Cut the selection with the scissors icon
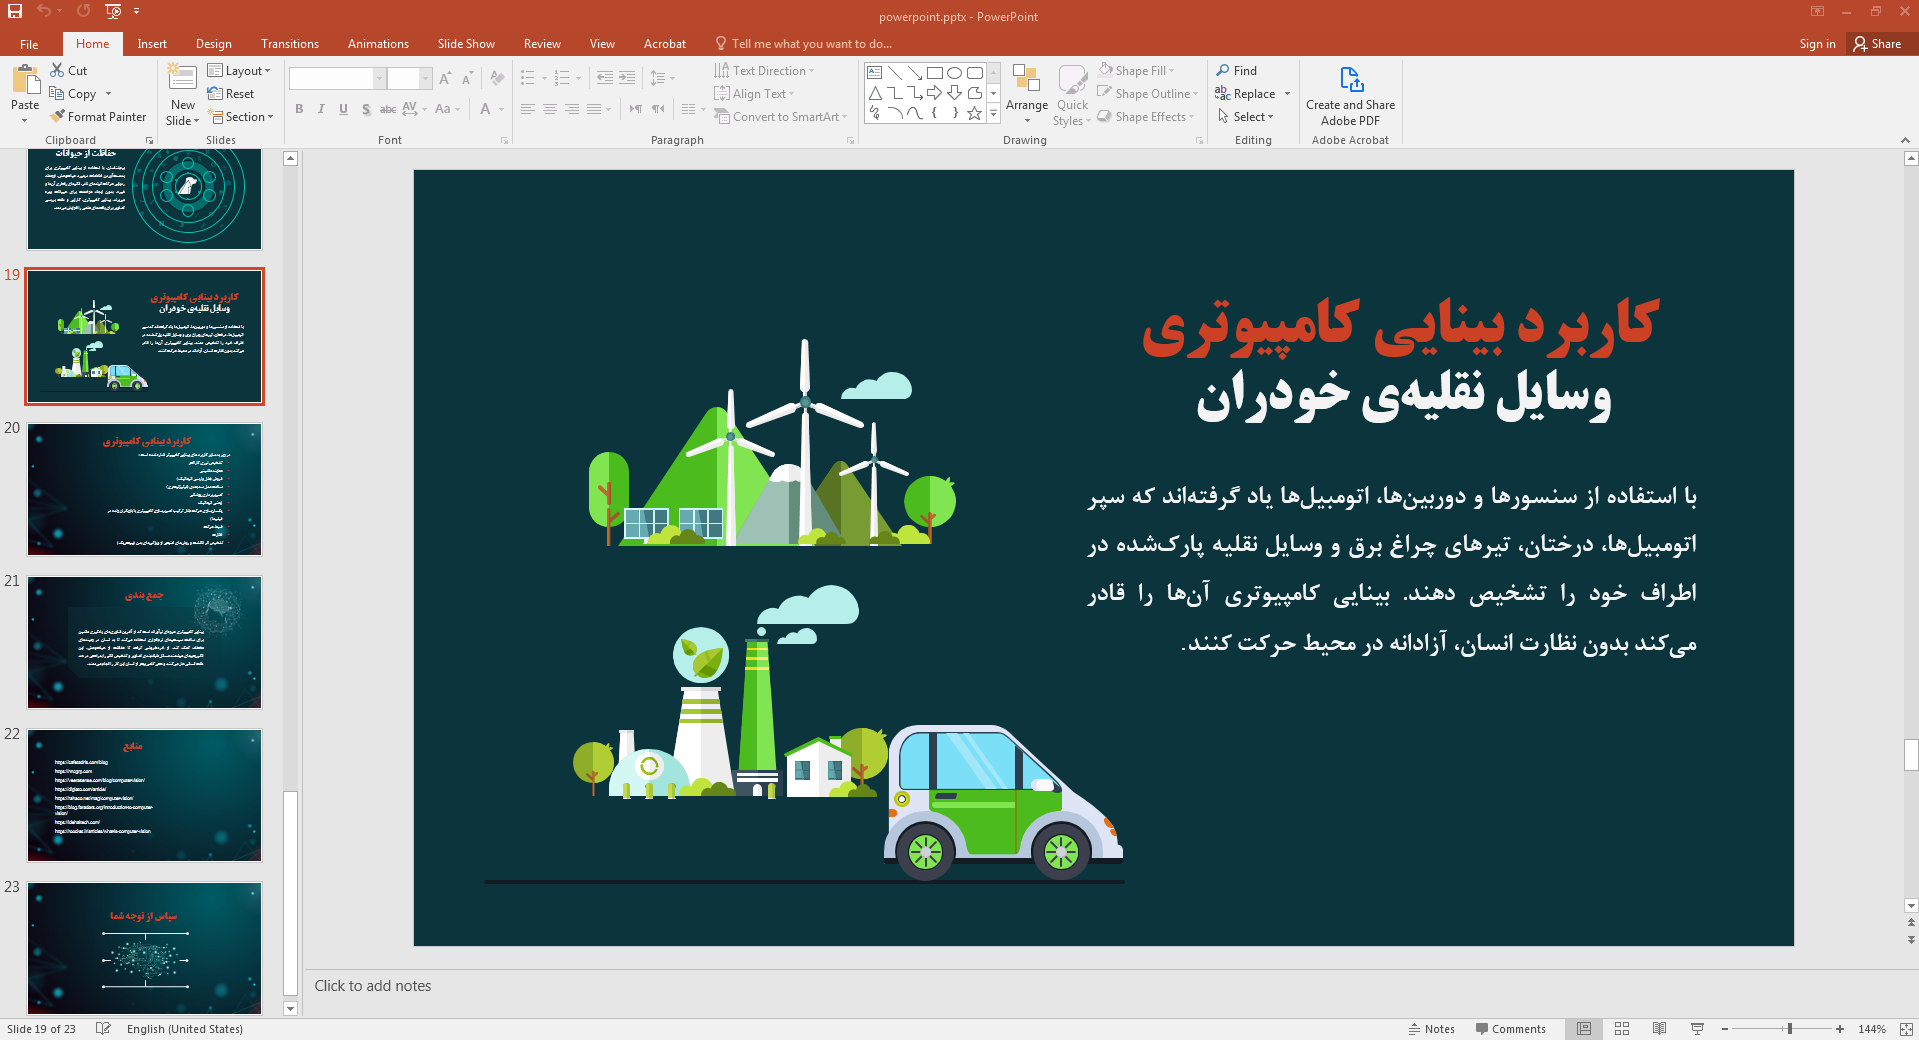Screen dimensions: 1919x1040 pos(57,70)
